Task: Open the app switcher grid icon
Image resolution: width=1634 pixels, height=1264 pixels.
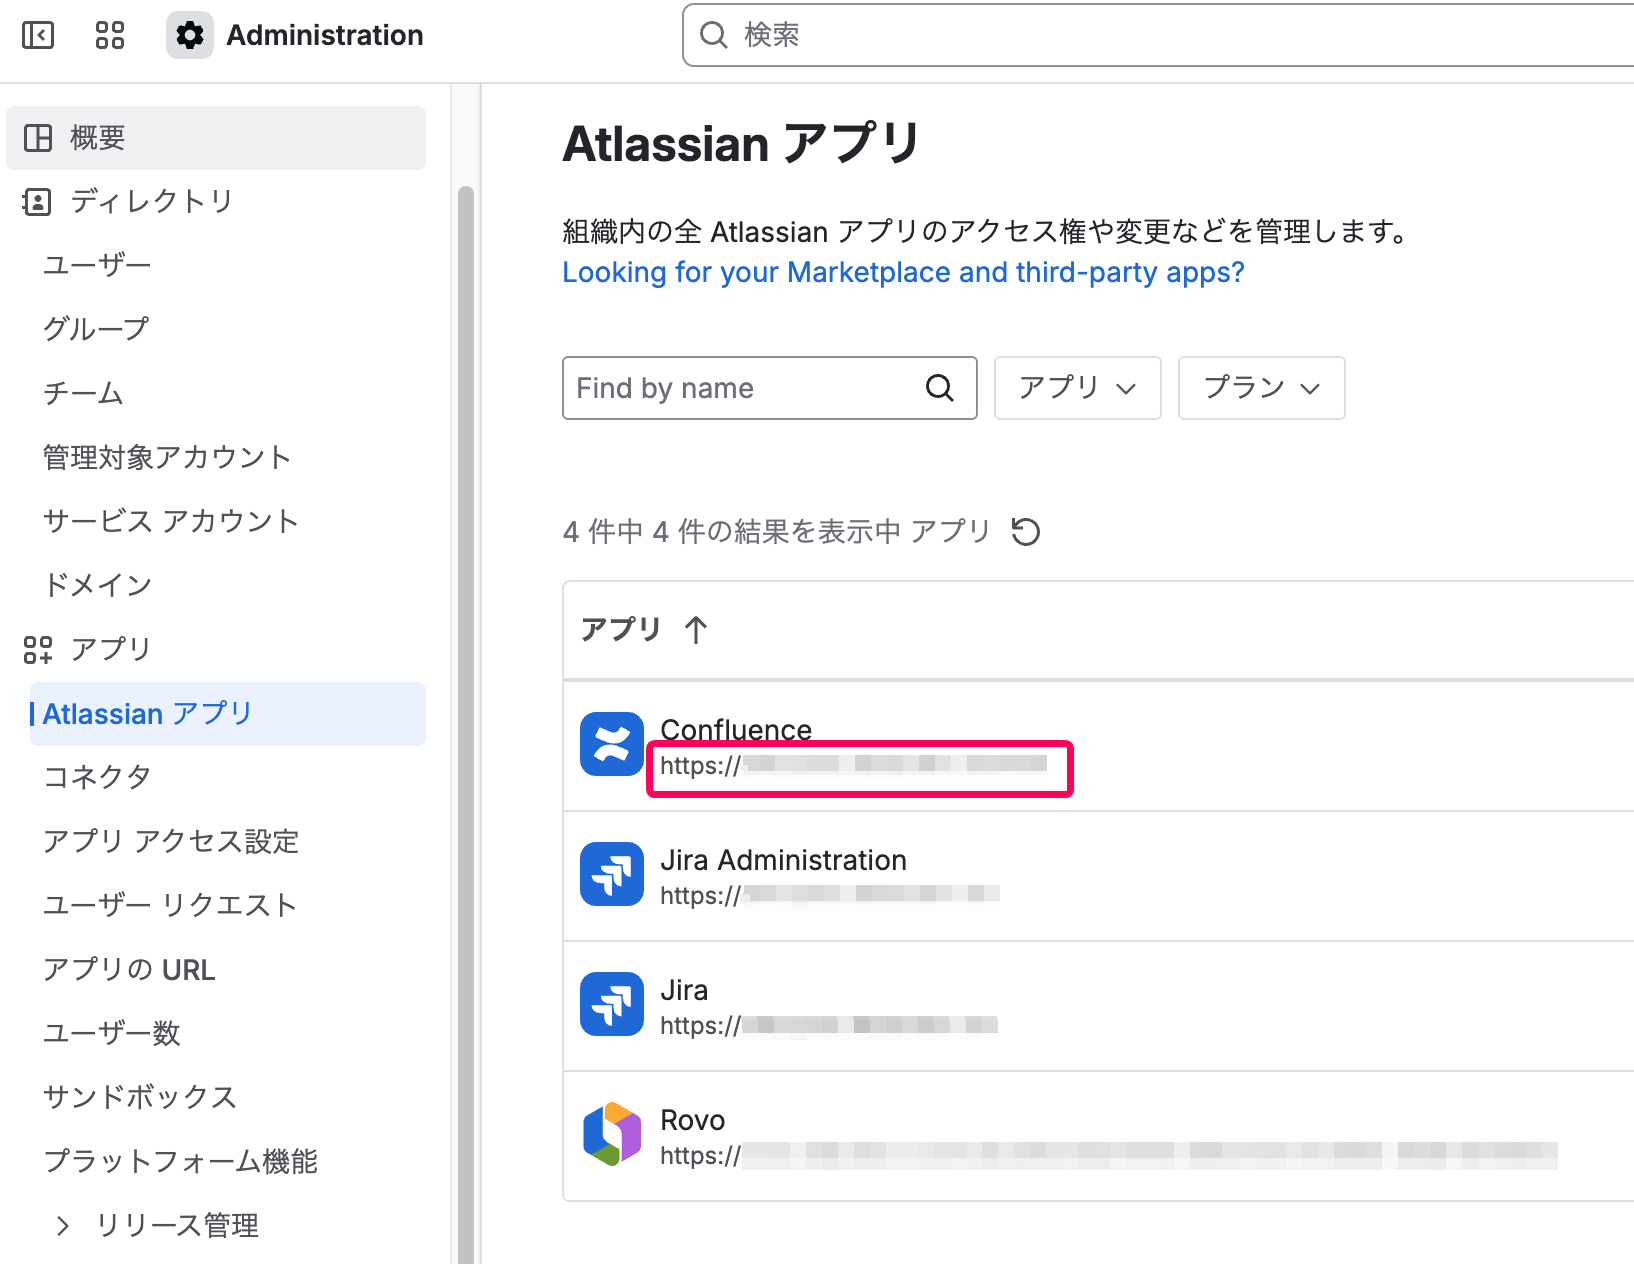Action: pos(110,36)
